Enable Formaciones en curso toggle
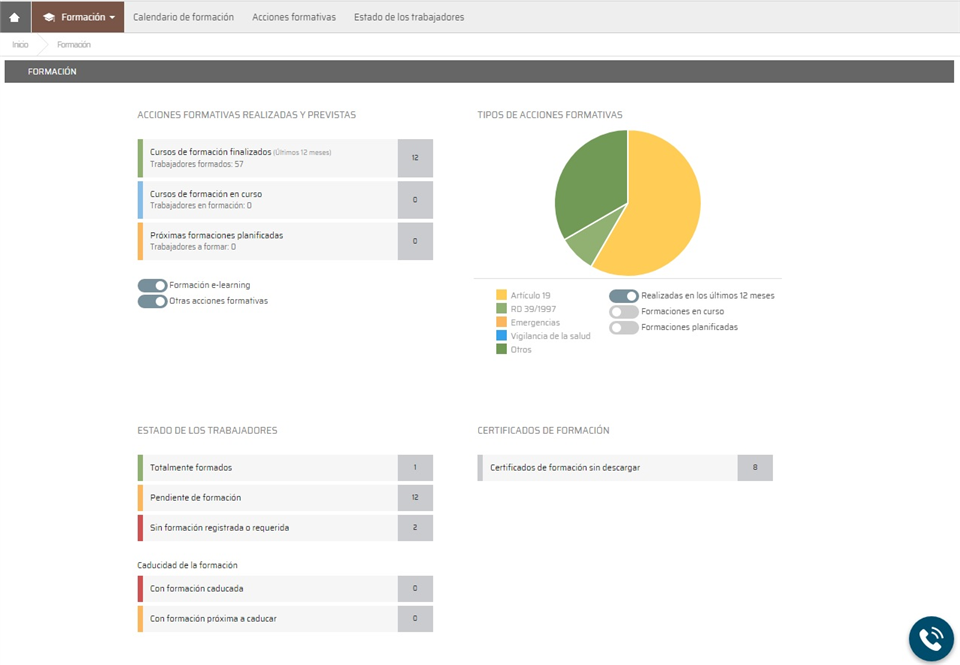This screenshot has height=665, width=960. pyautogui.click(x=624, y=312)
